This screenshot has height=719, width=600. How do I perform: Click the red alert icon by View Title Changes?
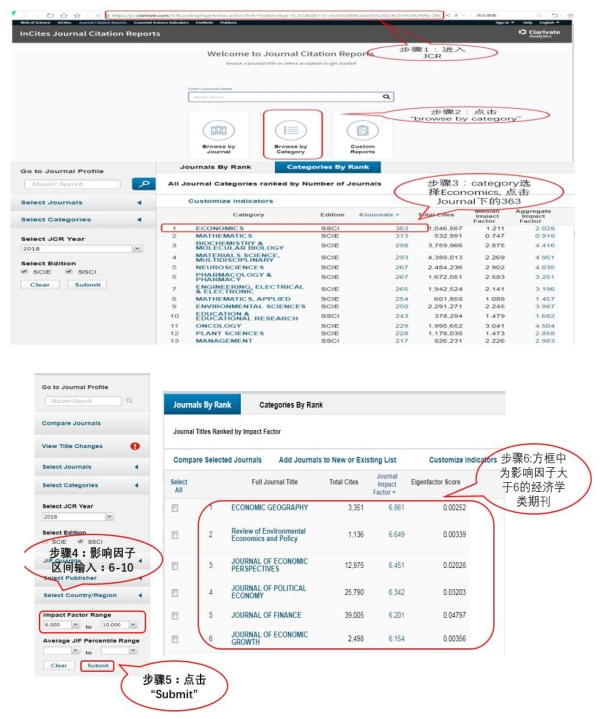point(135,446)
